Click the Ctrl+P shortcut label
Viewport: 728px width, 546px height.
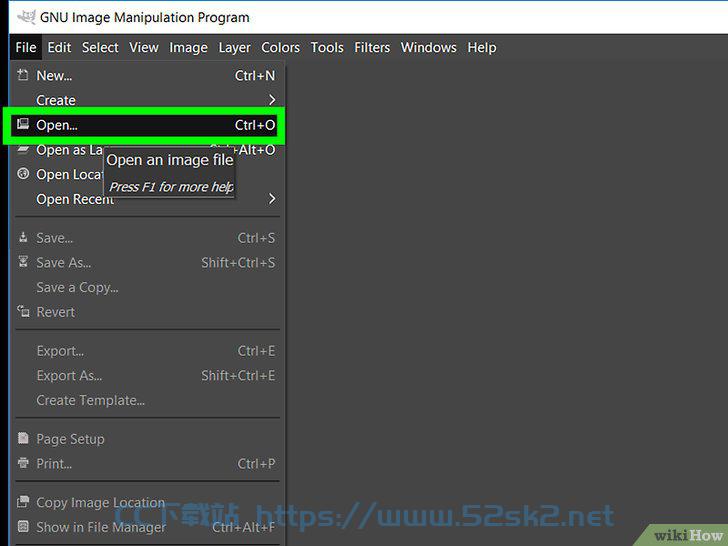(256, 463)
